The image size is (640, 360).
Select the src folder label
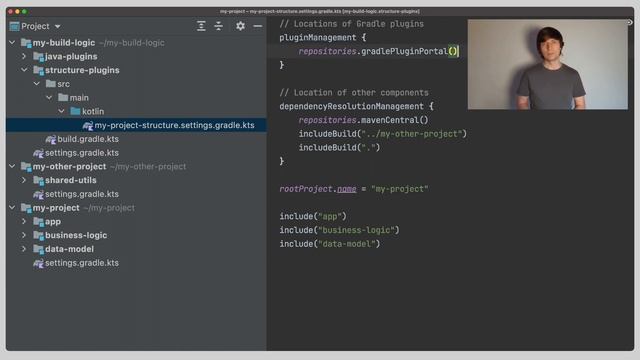pos(63,84)
